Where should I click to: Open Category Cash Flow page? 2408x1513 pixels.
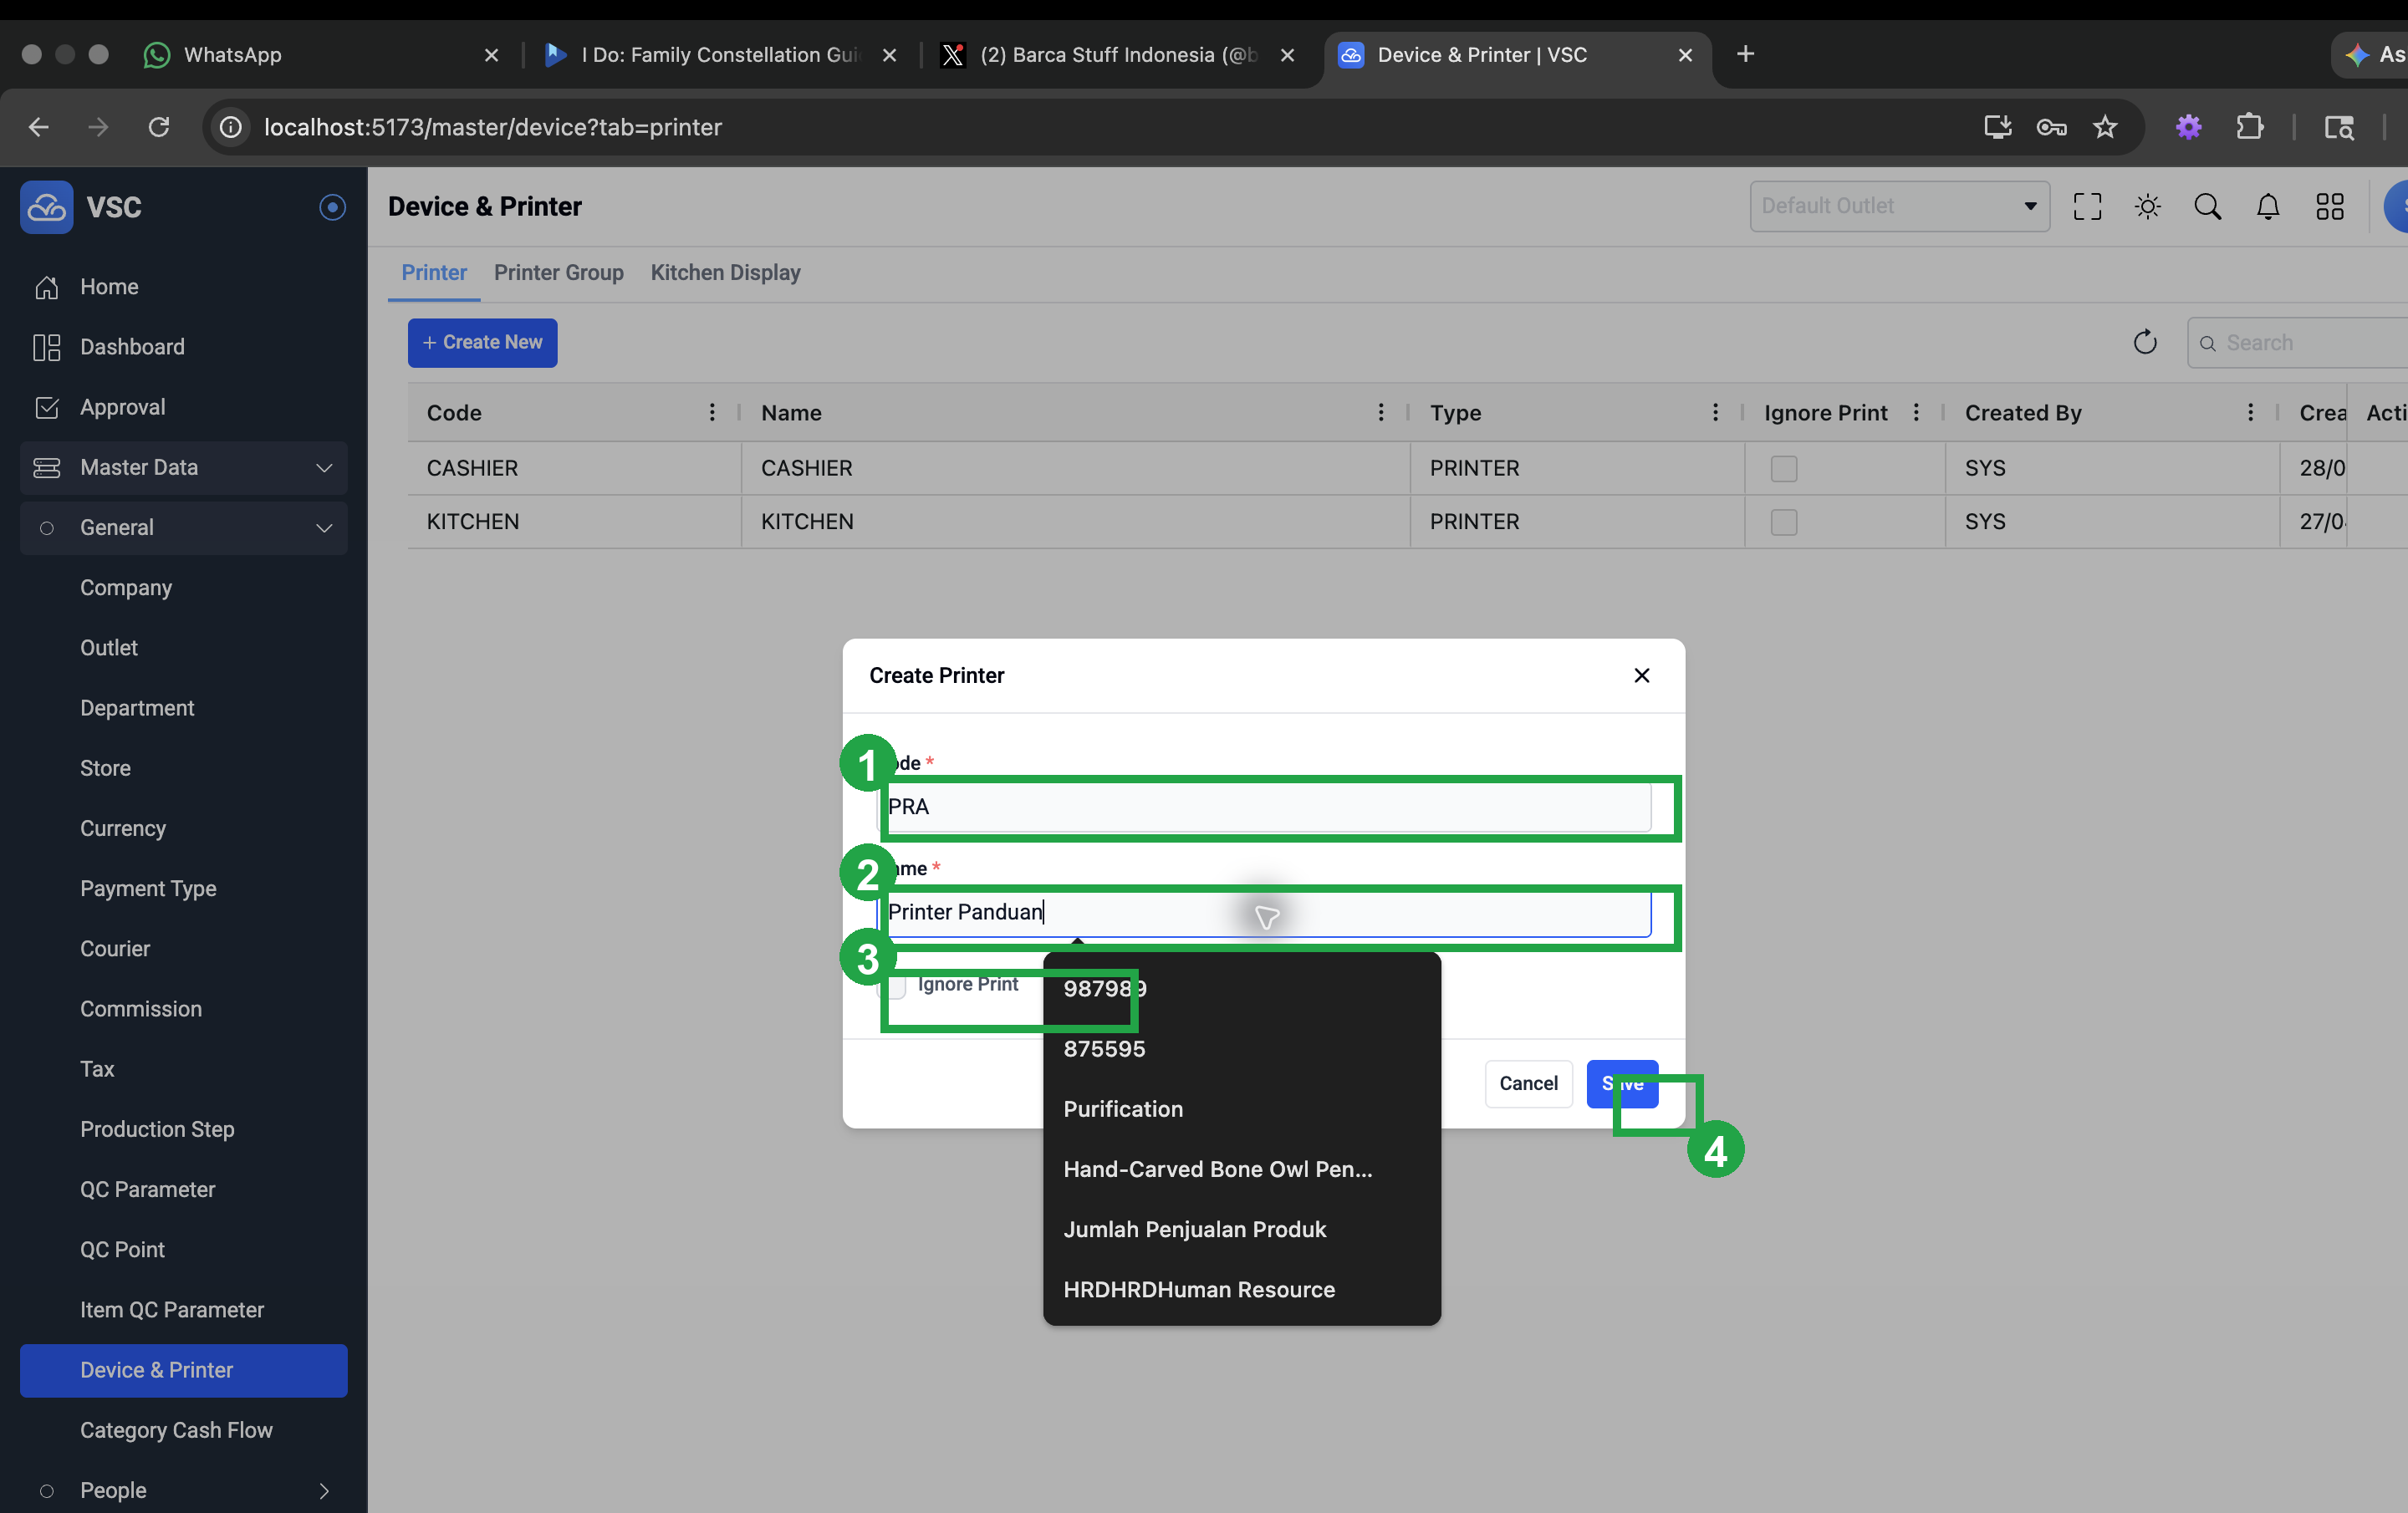[176, 1430]
